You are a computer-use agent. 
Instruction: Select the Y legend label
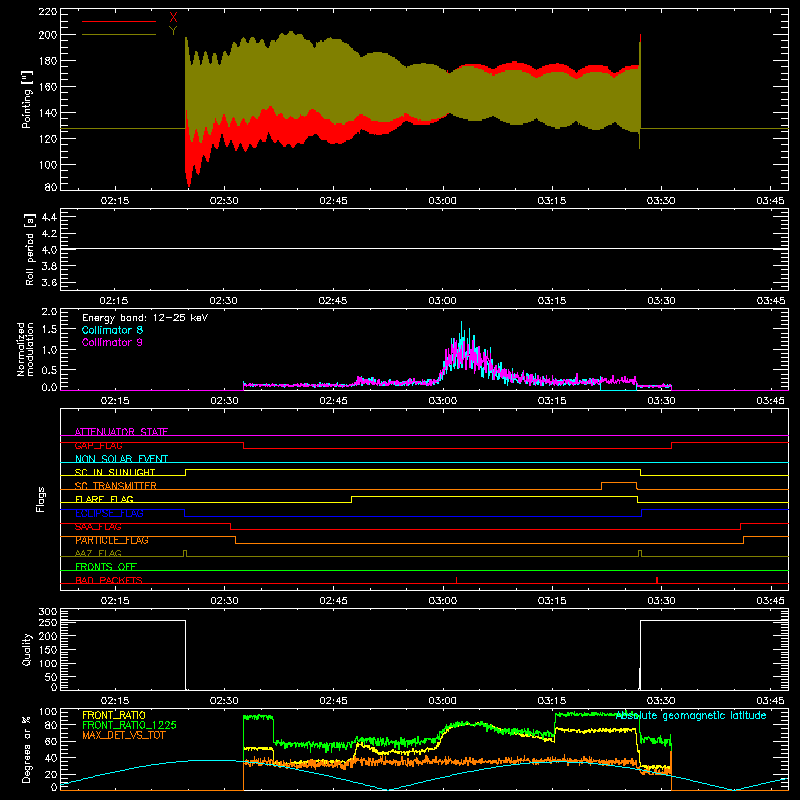coord(173,31)
